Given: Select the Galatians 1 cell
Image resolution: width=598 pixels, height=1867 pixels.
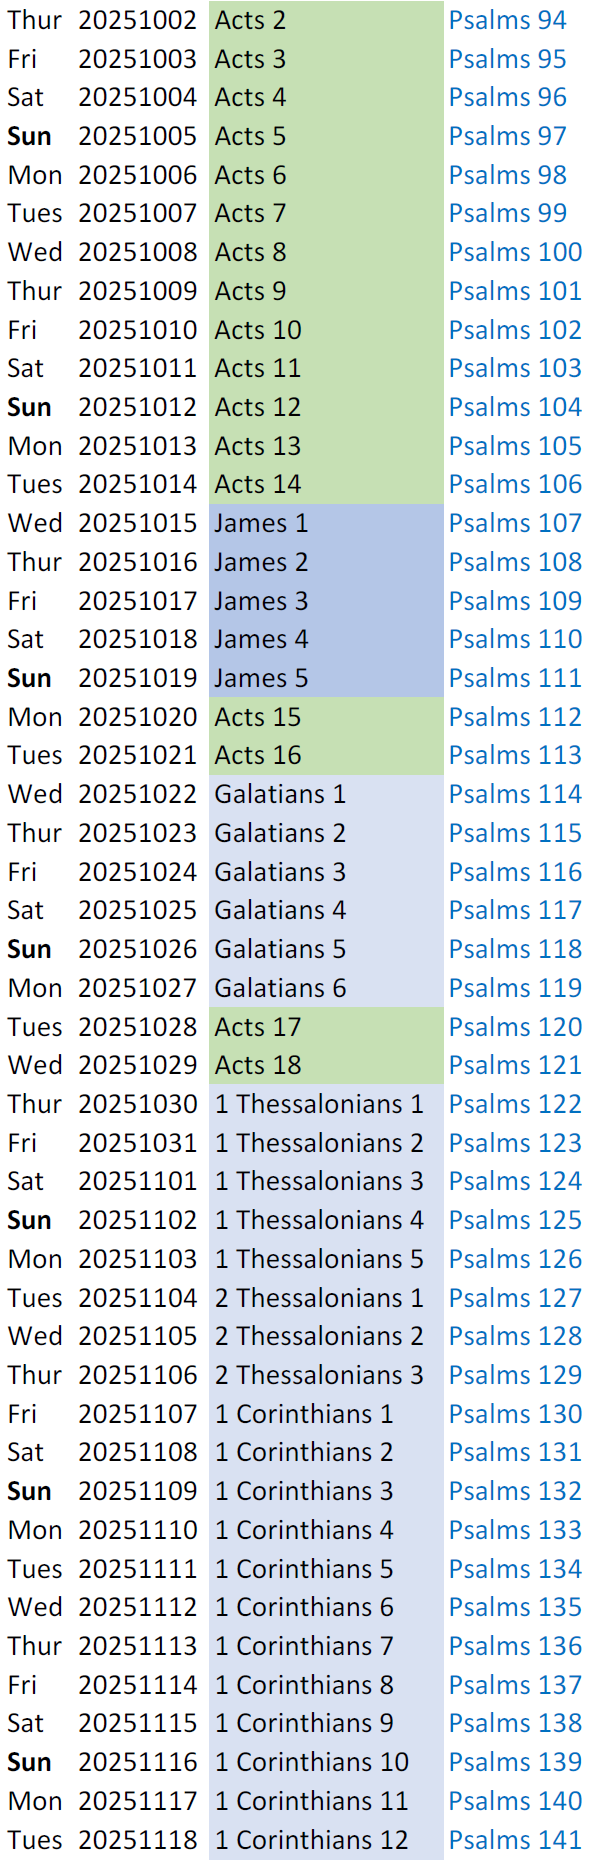Looking at the screenshot, I should pos(326,794).
